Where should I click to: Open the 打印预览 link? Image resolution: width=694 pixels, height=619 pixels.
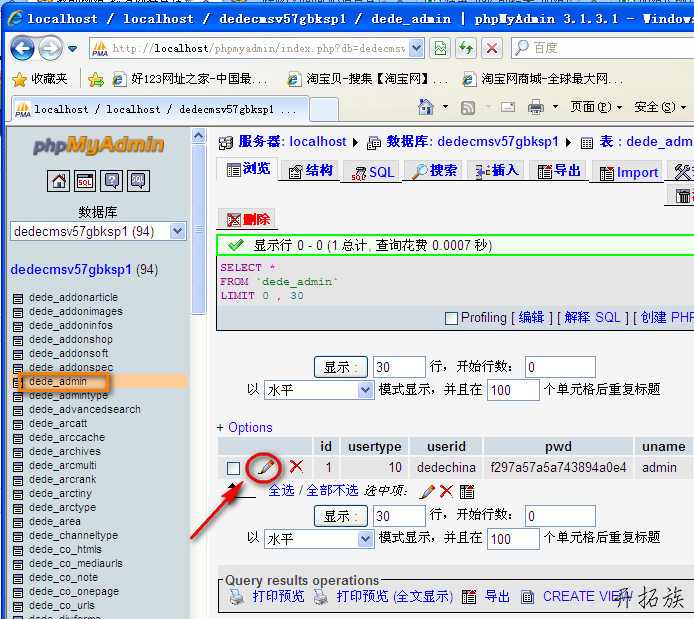[x=278, y=596]
